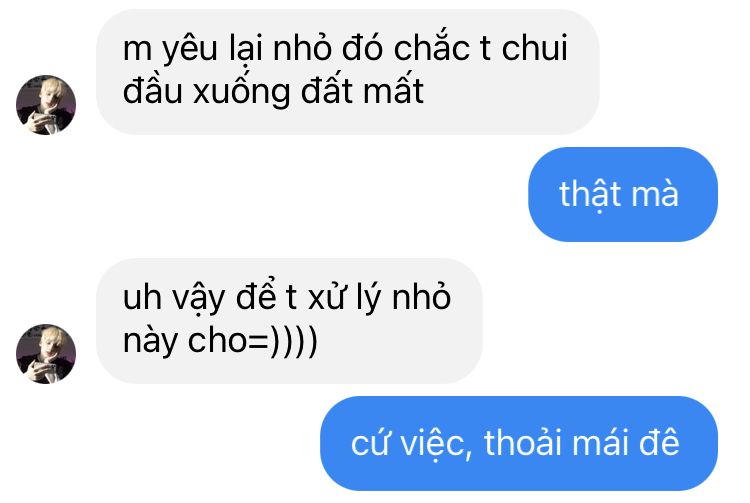Click the word 'yêu' in the top message
Viewport: 750px width, 503px height.
click(x=189, y=49)
